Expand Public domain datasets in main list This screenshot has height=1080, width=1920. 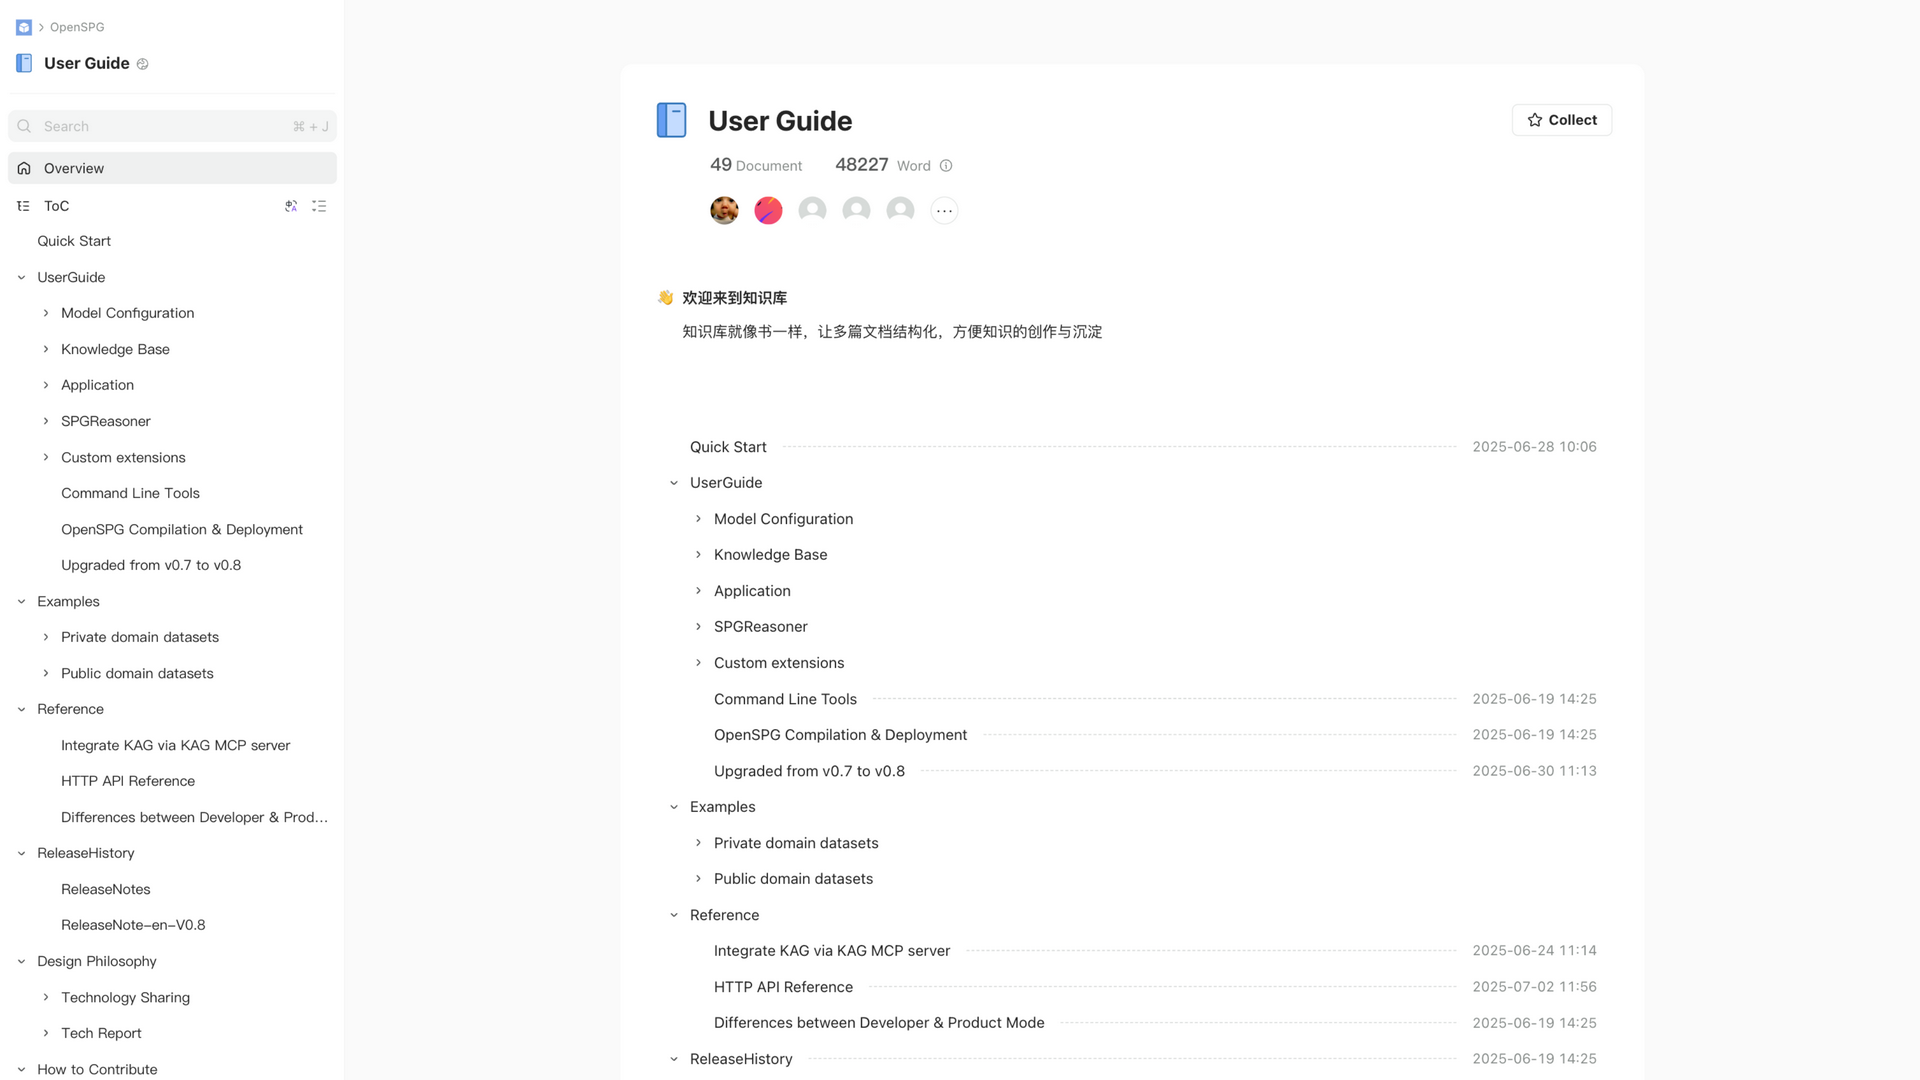point(698,879)
